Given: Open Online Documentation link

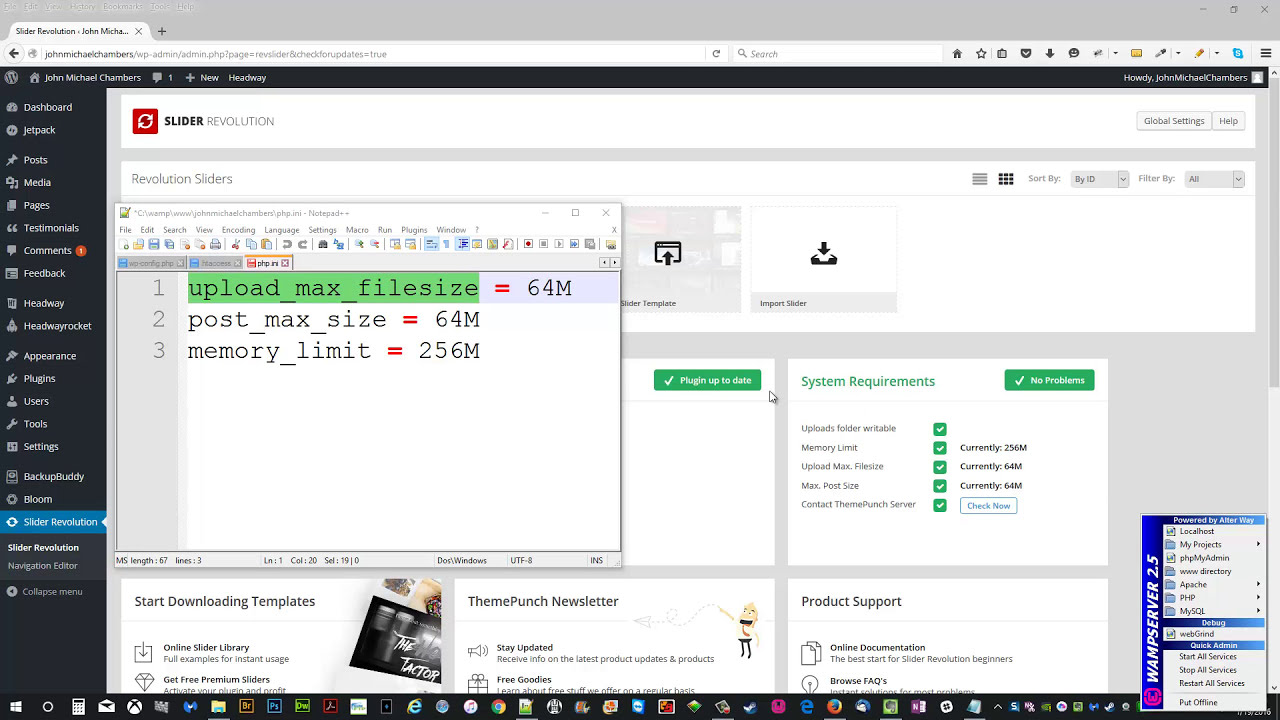Looking at the screenshot, I should [x=877, y=648].
